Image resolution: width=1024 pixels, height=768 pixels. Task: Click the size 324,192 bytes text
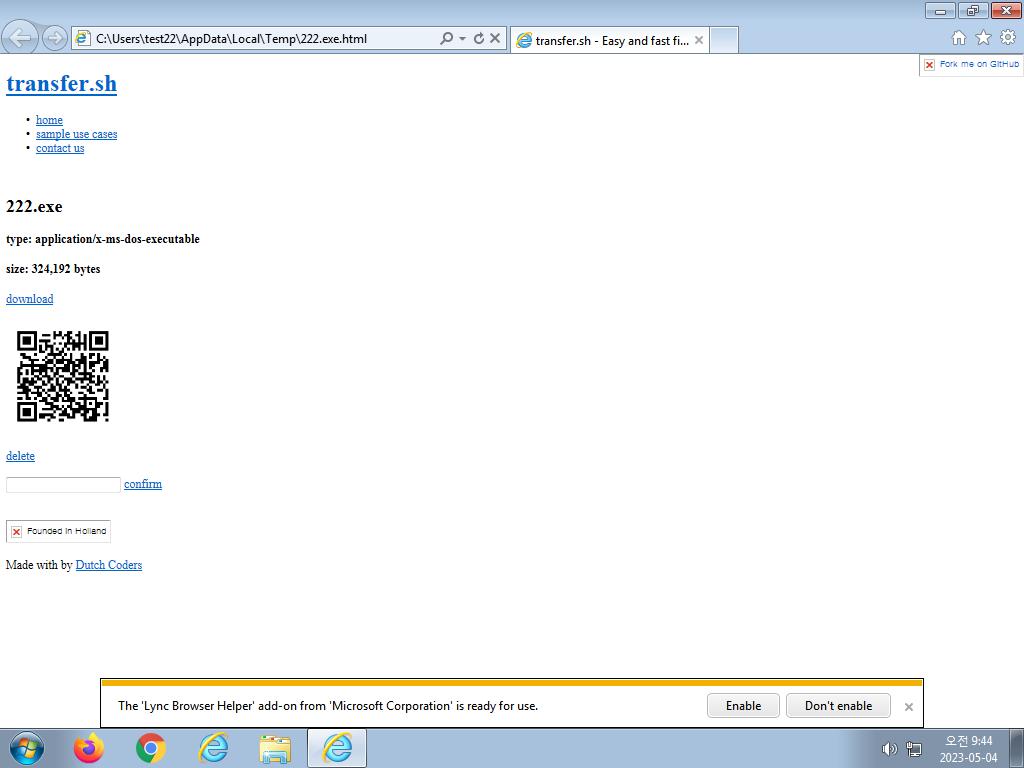[x=53, y=269]
